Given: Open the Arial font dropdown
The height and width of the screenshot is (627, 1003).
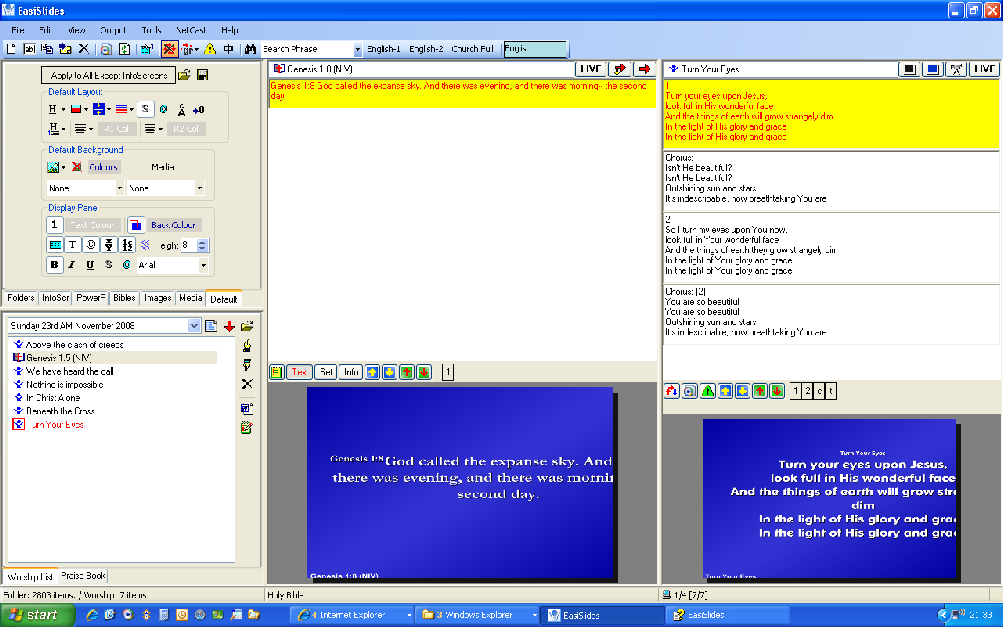Looking at the screenshot, I should (203, 265).
